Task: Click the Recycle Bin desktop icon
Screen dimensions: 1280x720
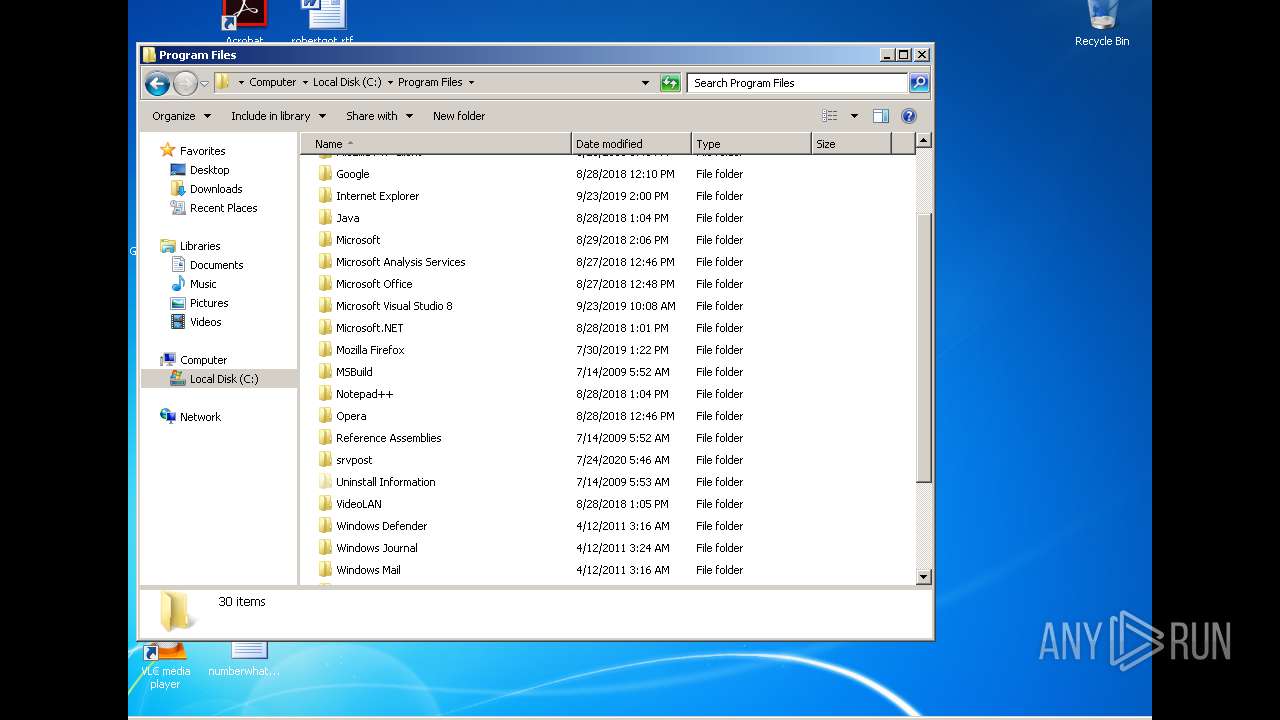Action: tap(1102, 24)
